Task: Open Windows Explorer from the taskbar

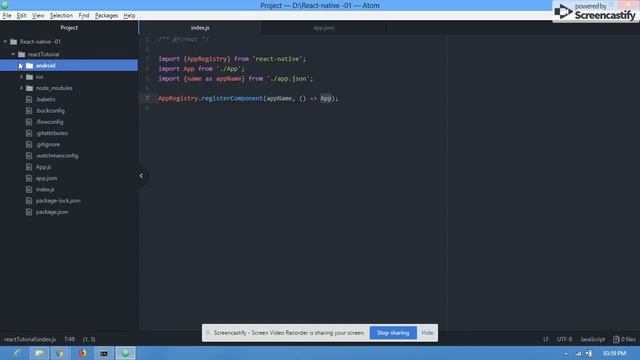Action: coord(39,353)
